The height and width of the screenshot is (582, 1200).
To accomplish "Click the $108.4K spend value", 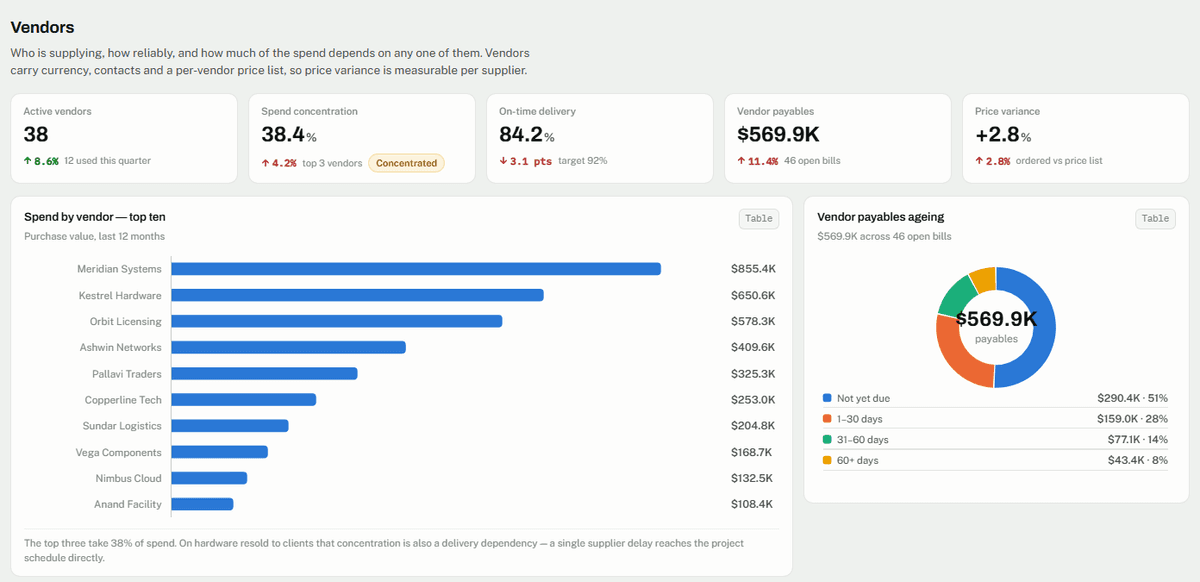I will [752, 504].
